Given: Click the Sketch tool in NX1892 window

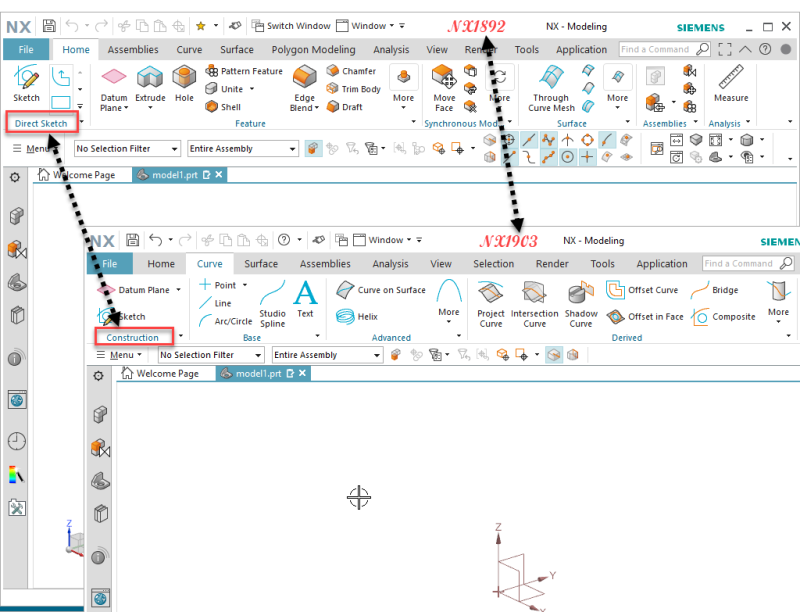Looking at the screenshot, I should pyautogui.click(x=27, y=83).
